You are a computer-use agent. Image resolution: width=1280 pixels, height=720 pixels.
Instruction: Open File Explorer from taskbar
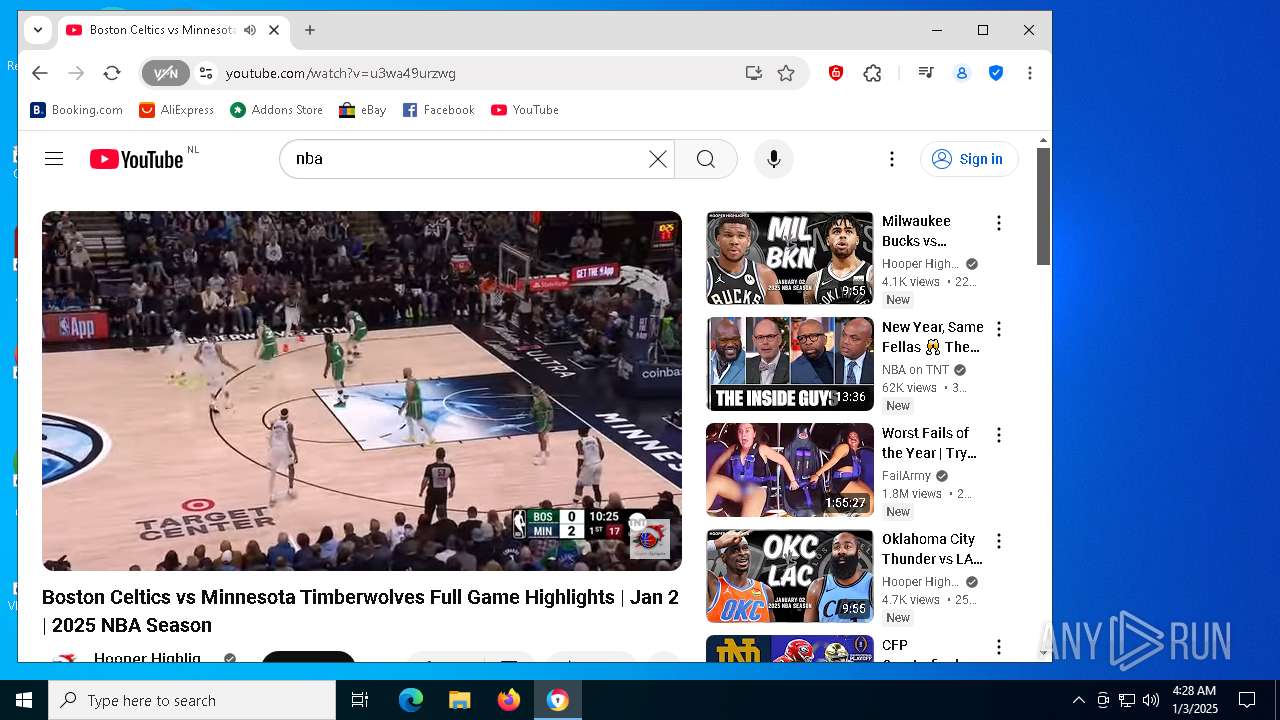pos(459,700)
